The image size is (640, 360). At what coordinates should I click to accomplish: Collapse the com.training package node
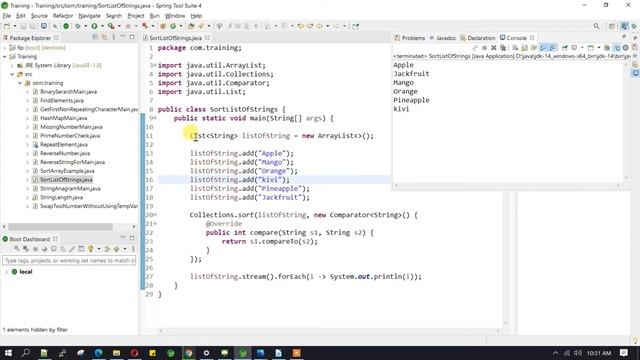20,83
